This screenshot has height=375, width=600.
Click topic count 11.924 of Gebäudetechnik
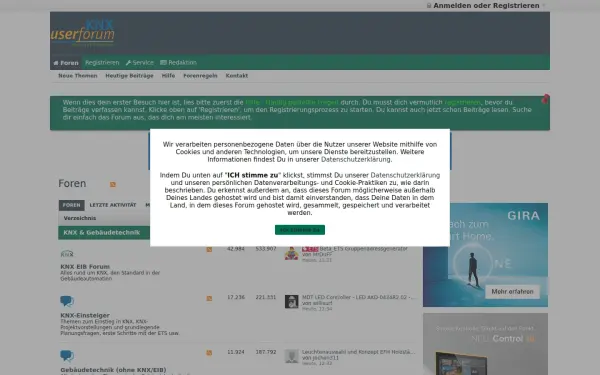click(x=236, y=352)
